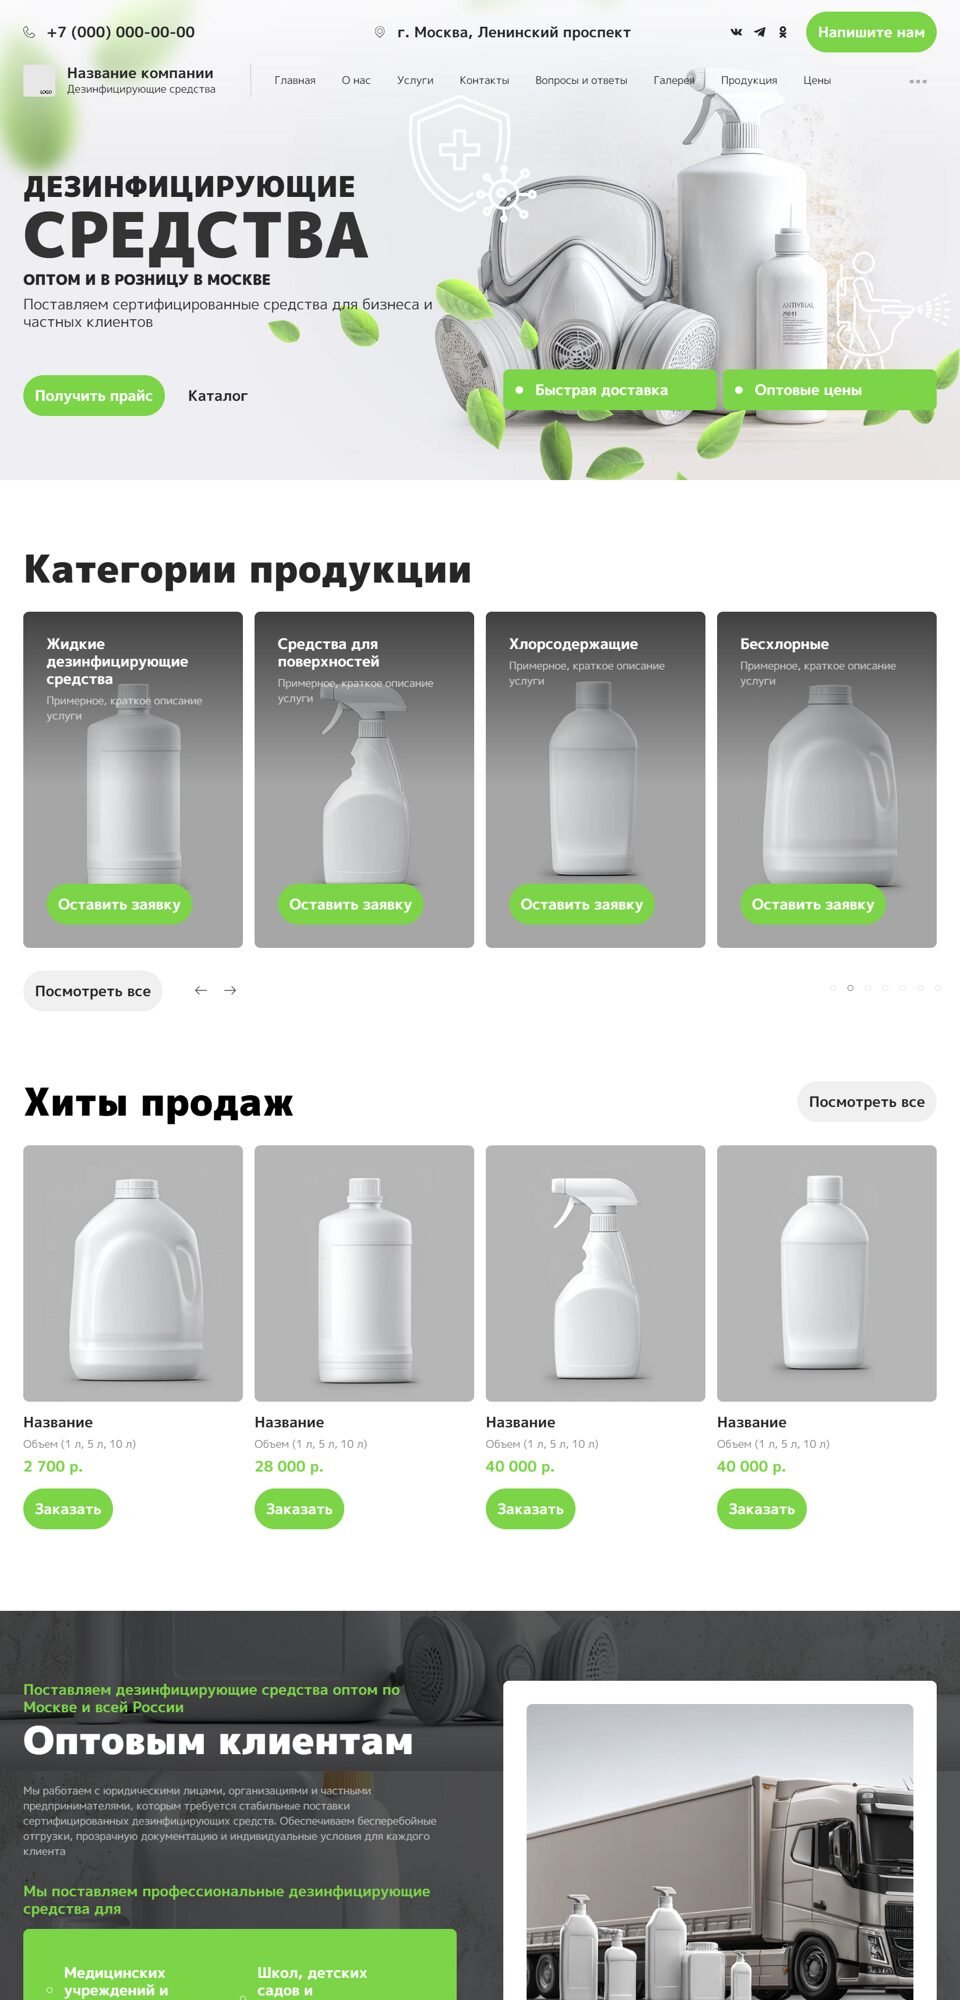The width and height of the screenshot is (960, 2000).
Task: Click the location pin icon near the address
Action: coord(380,32)
